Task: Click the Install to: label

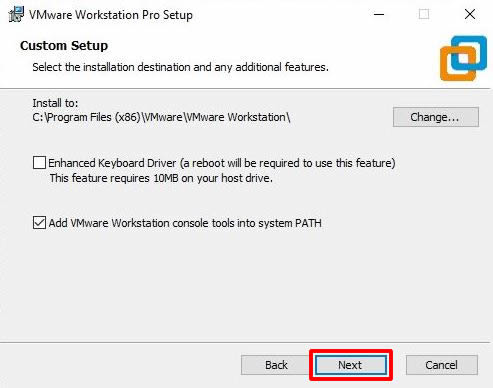Action: click(x=55, y=103)
